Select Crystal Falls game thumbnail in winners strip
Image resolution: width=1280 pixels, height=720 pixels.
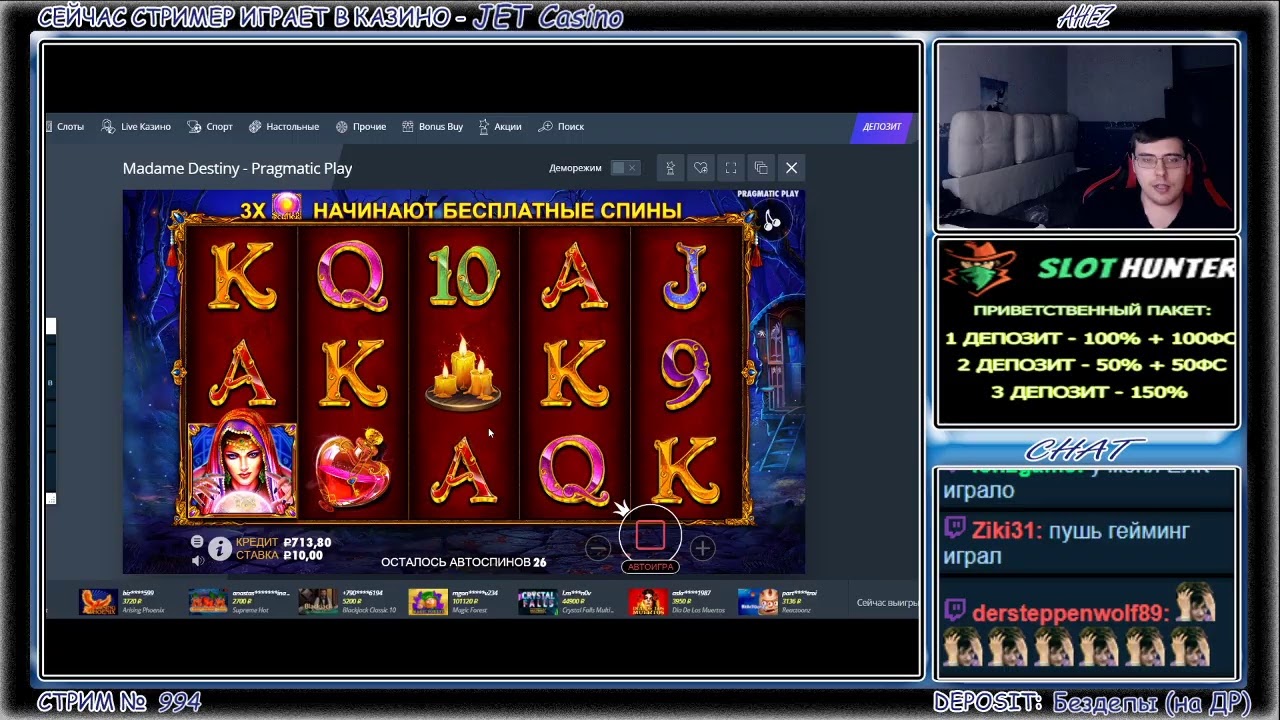point(537,602)
